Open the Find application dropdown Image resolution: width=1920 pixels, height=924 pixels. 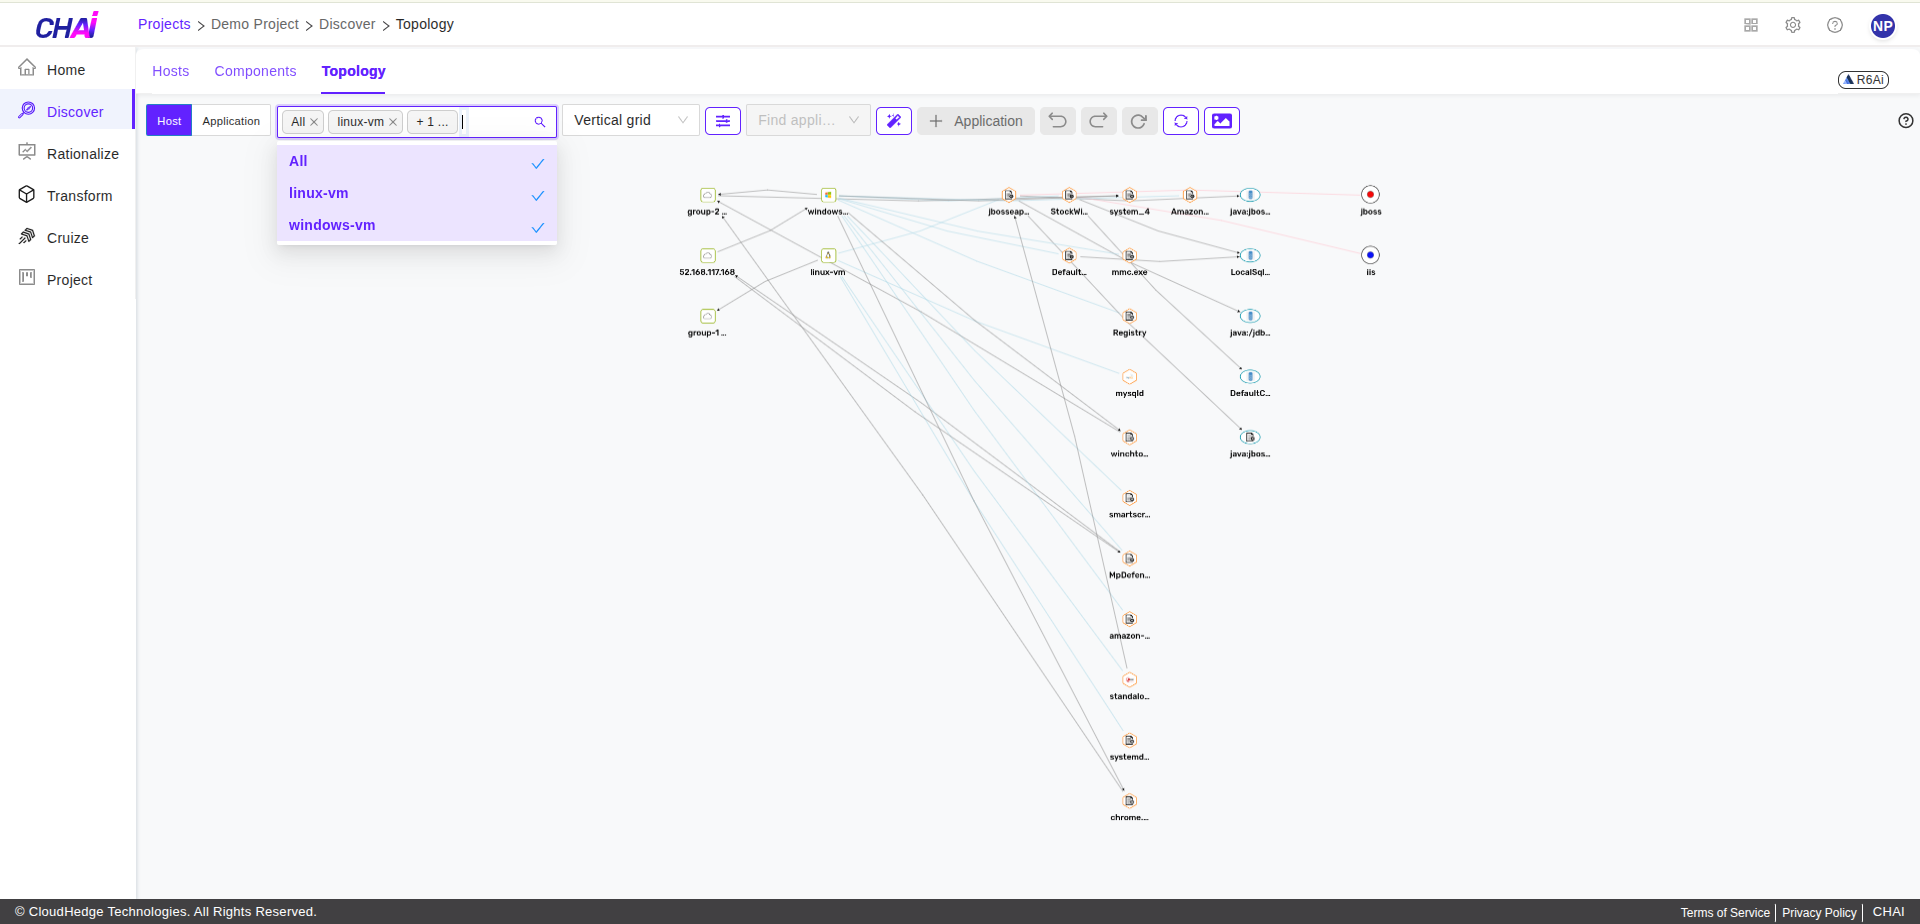click(807, 120)
